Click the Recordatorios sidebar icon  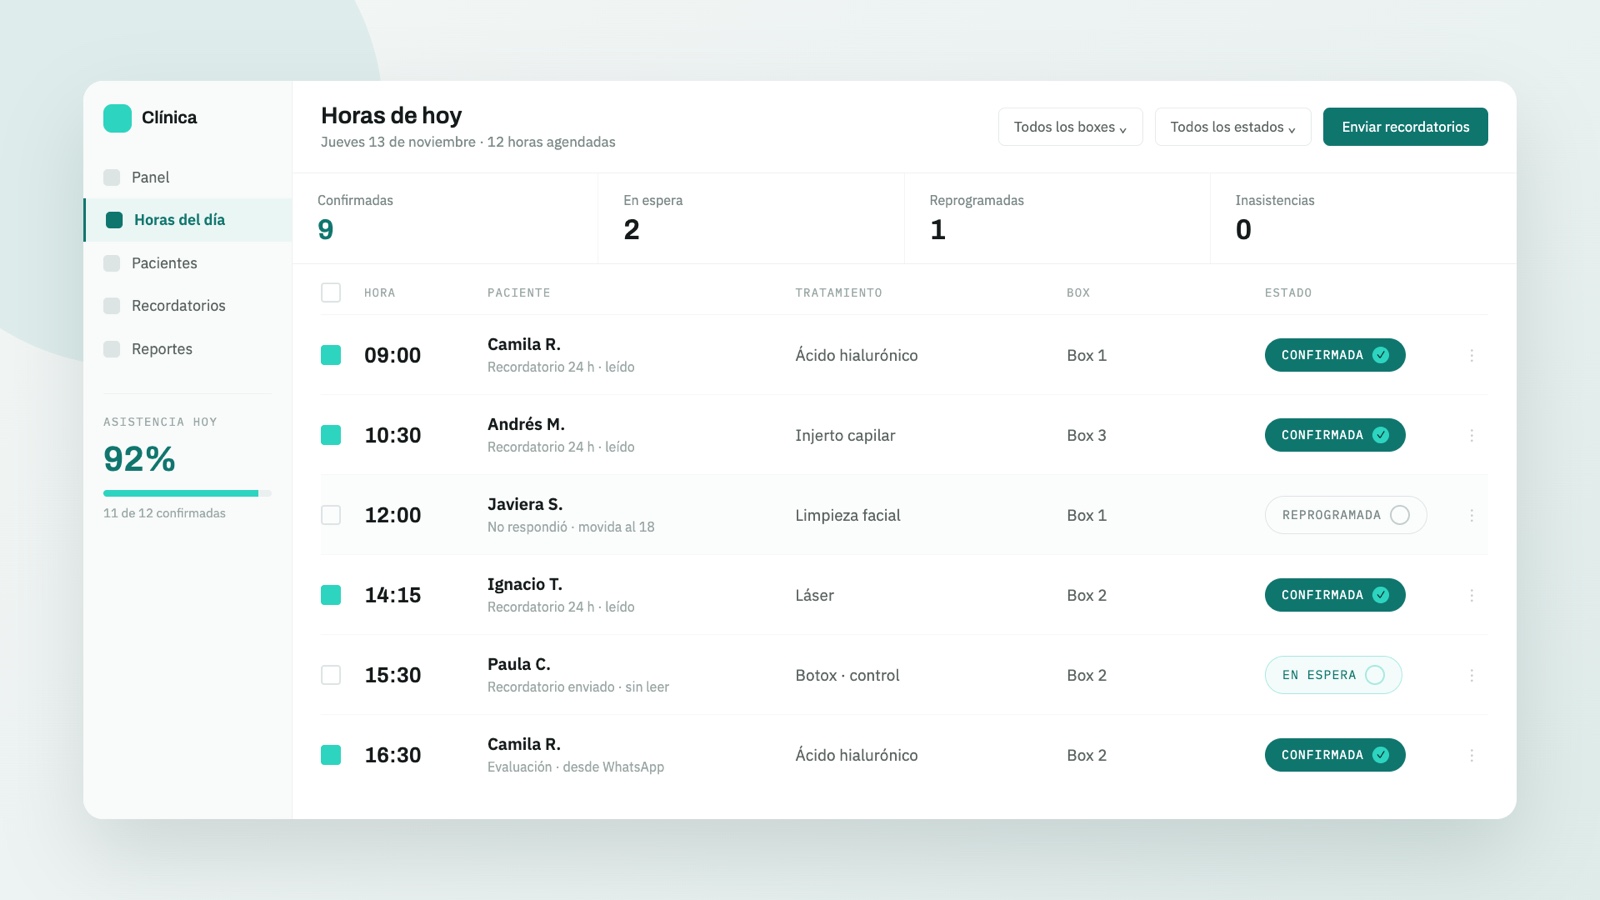click(112, 306)
